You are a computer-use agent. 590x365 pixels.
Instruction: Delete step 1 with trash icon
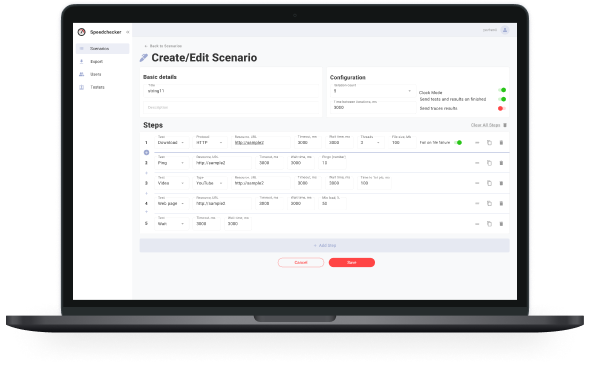501,143
